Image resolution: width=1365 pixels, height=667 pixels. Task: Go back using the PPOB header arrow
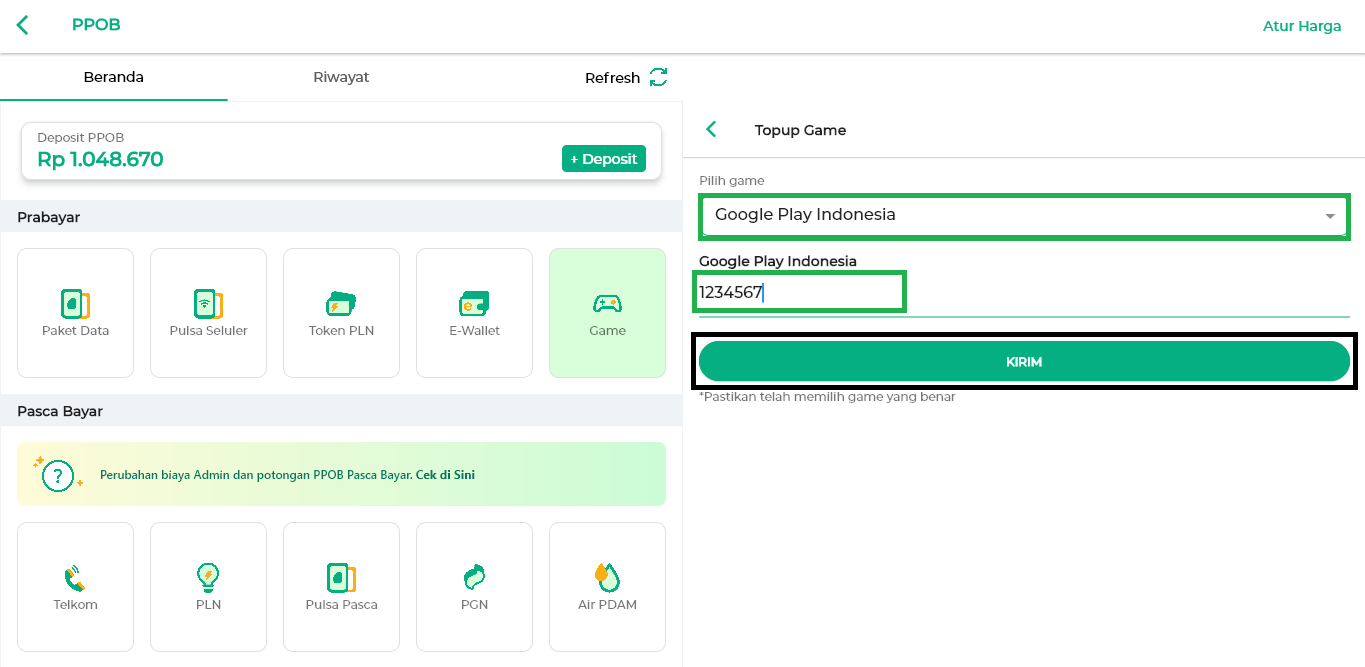23,25
